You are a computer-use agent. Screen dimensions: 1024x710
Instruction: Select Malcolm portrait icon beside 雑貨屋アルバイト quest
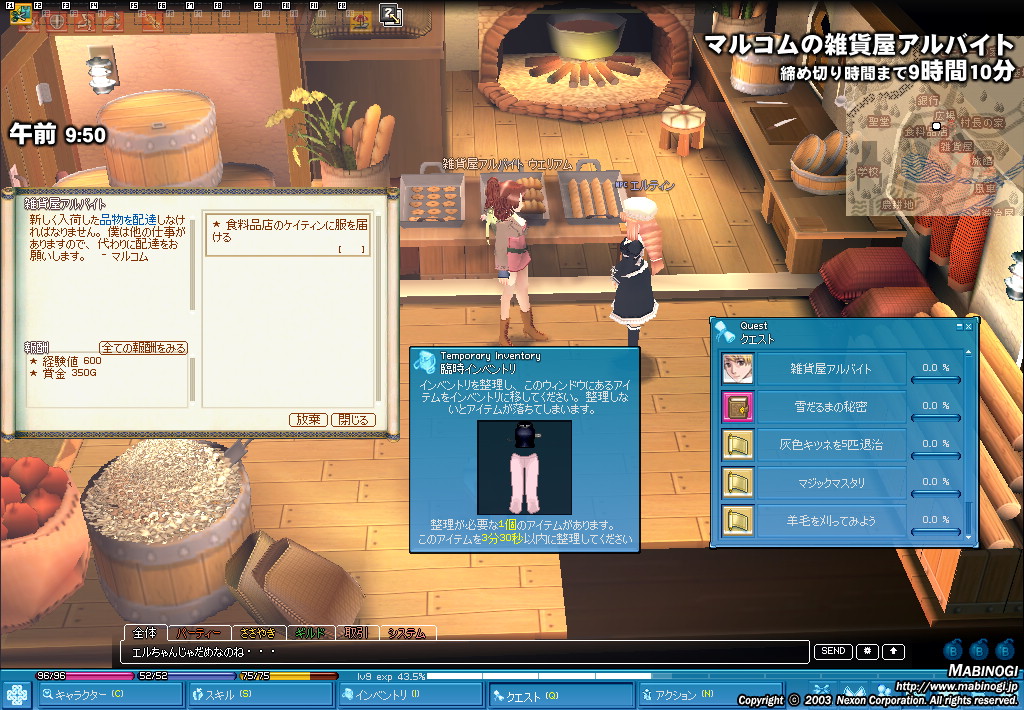[x=737, y=368]
